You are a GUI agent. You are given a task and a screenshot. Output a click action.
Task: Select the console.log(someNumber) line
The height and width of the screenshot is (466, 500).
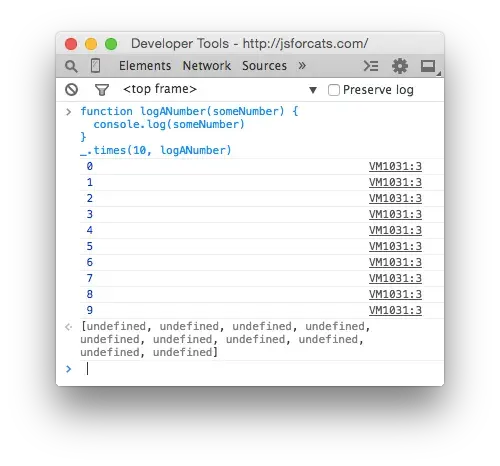point(169,124)
